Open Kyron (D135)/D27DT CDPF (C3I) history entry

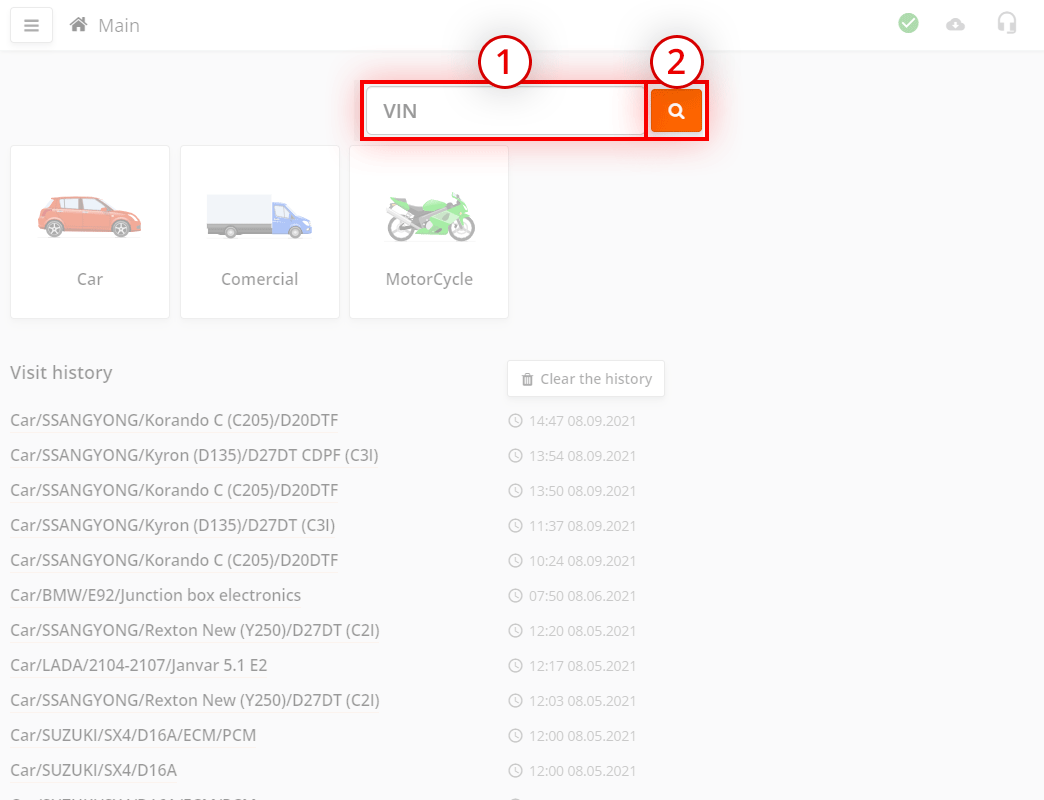(194, 455)
